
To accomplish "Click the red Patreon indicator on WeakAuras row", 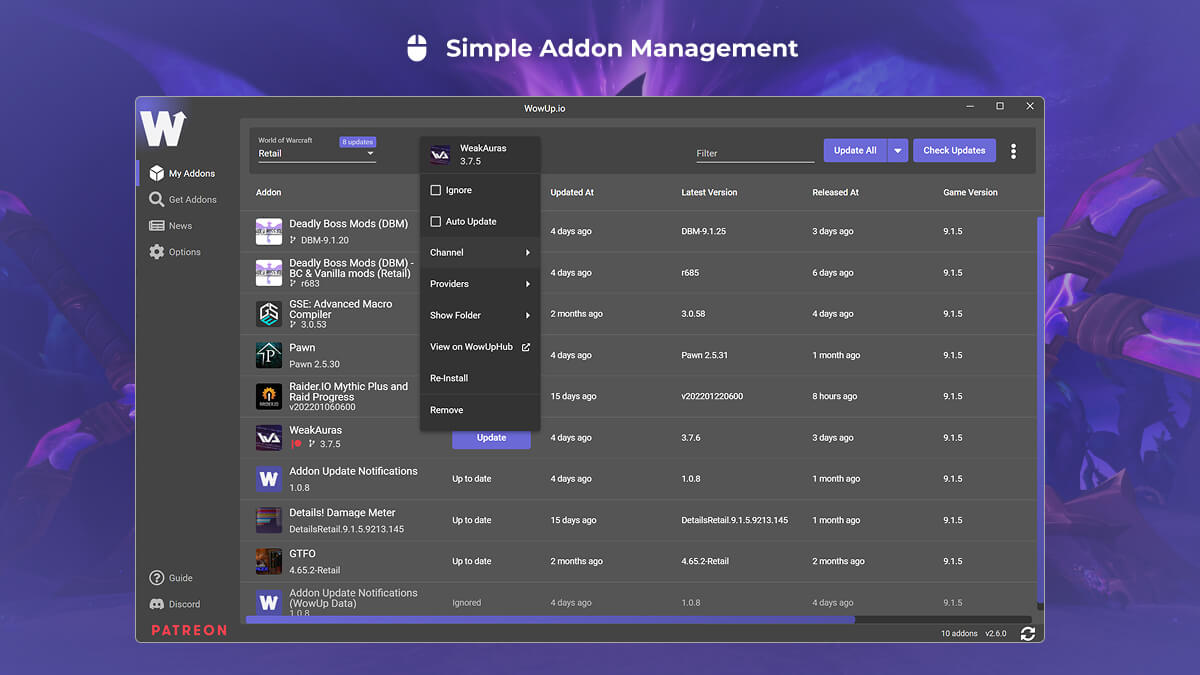I will click(296, 444).
